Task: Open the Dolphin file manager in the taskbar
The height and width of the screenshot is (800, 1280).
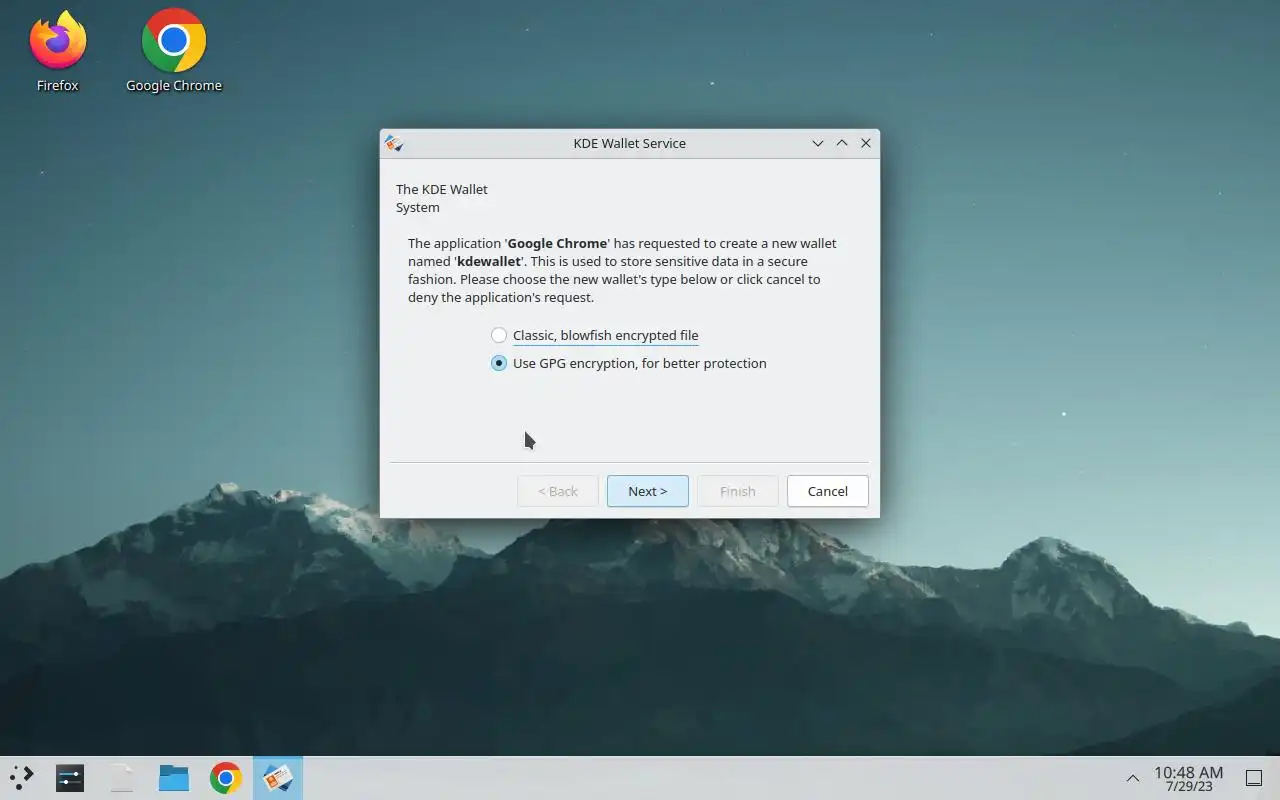Action: [174, 777]
